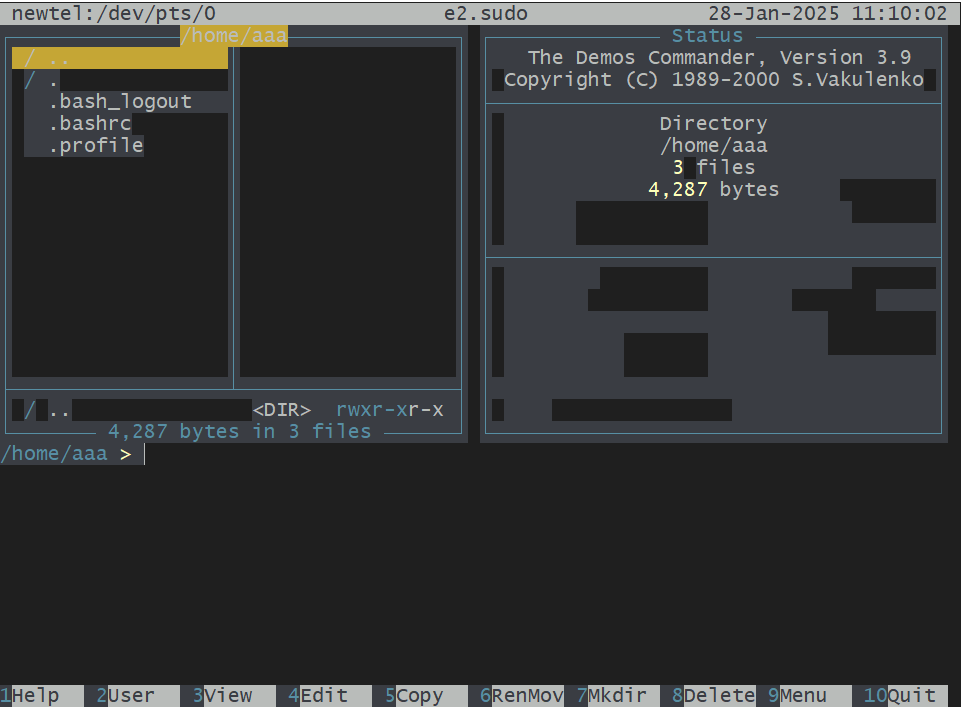Click the /home/aaa panel title
Screen dimensions: 961x707
click(234, 36)
